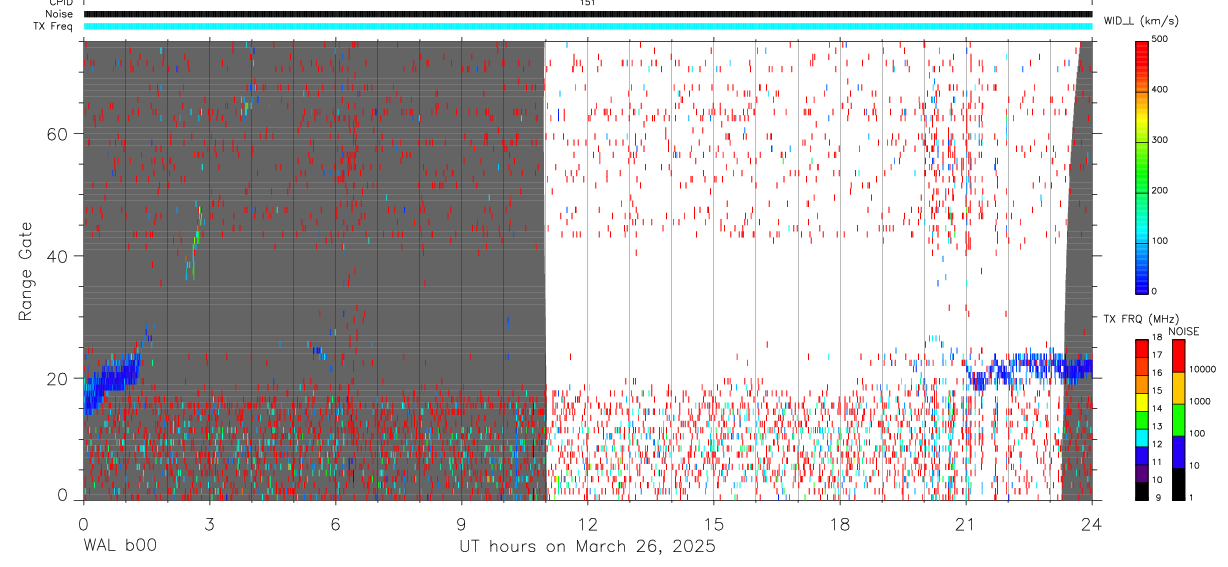
Task: Click the '151' CPID value at top
Action: [587, 3]
